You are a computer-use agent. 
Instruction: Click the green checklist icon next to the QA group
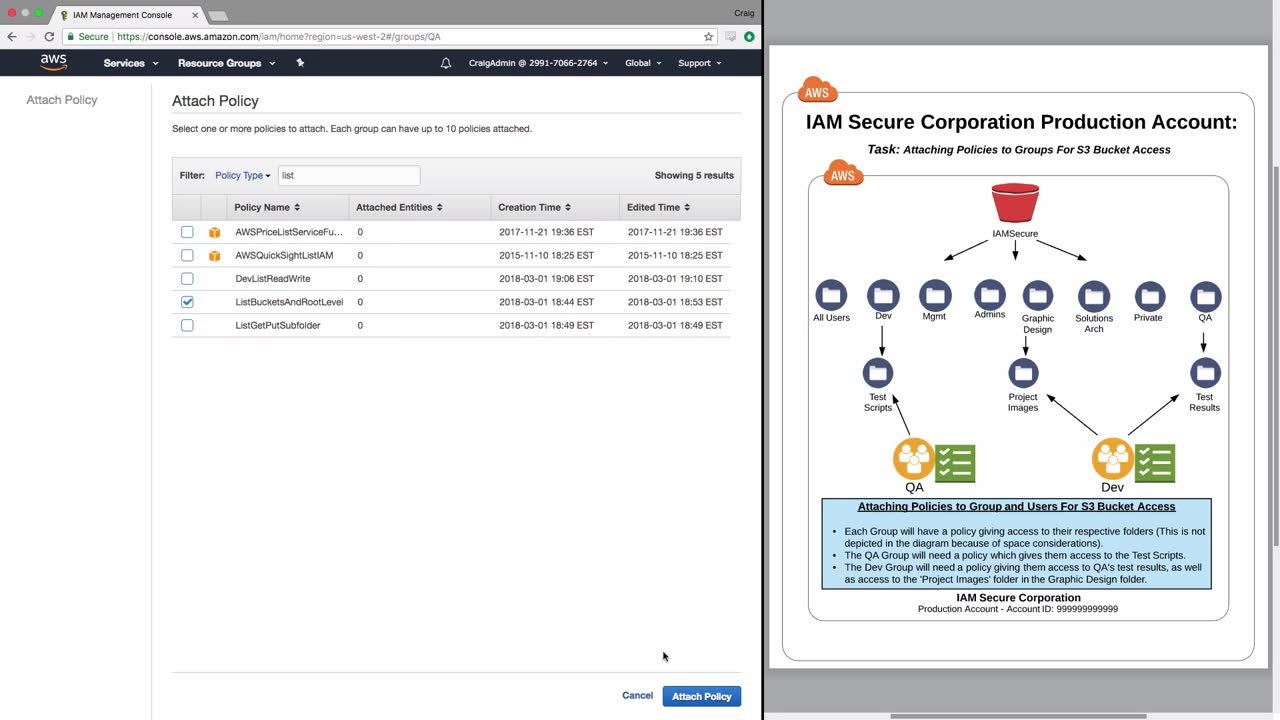(x=955, y=464)
